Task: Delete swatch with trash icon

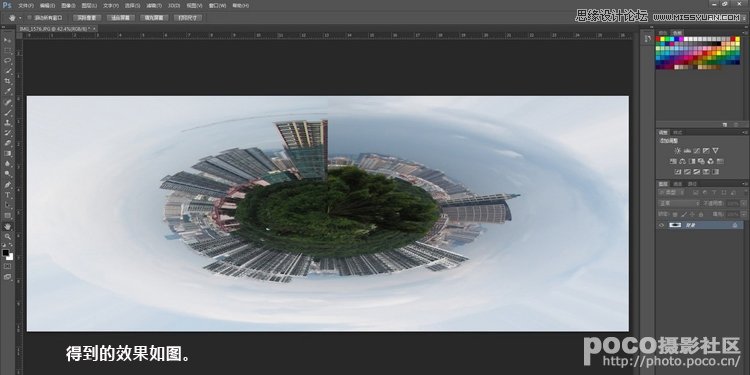Action: [736, 124]
